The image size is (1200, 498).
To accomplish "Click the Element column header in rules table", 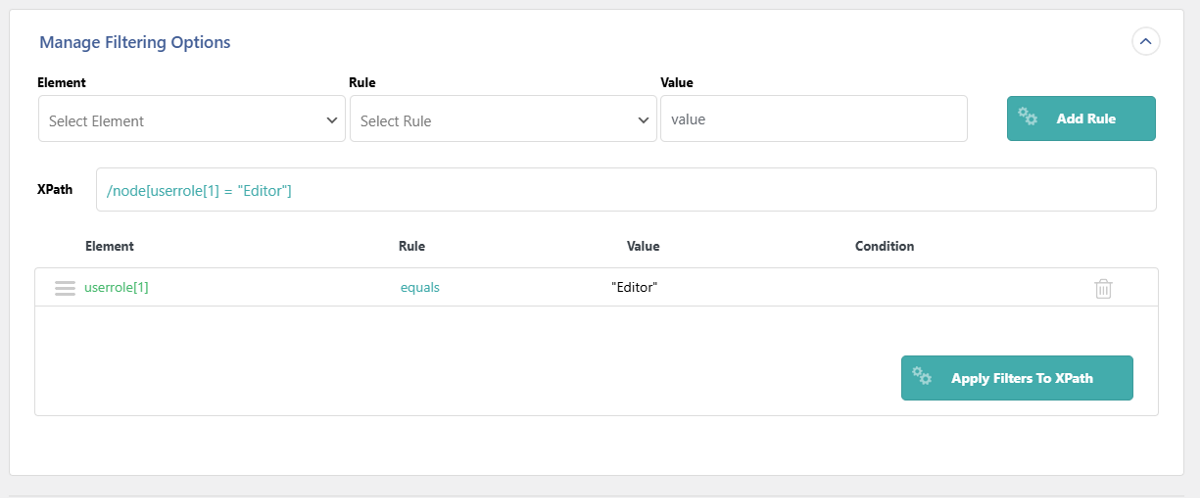I will point(110,246).
